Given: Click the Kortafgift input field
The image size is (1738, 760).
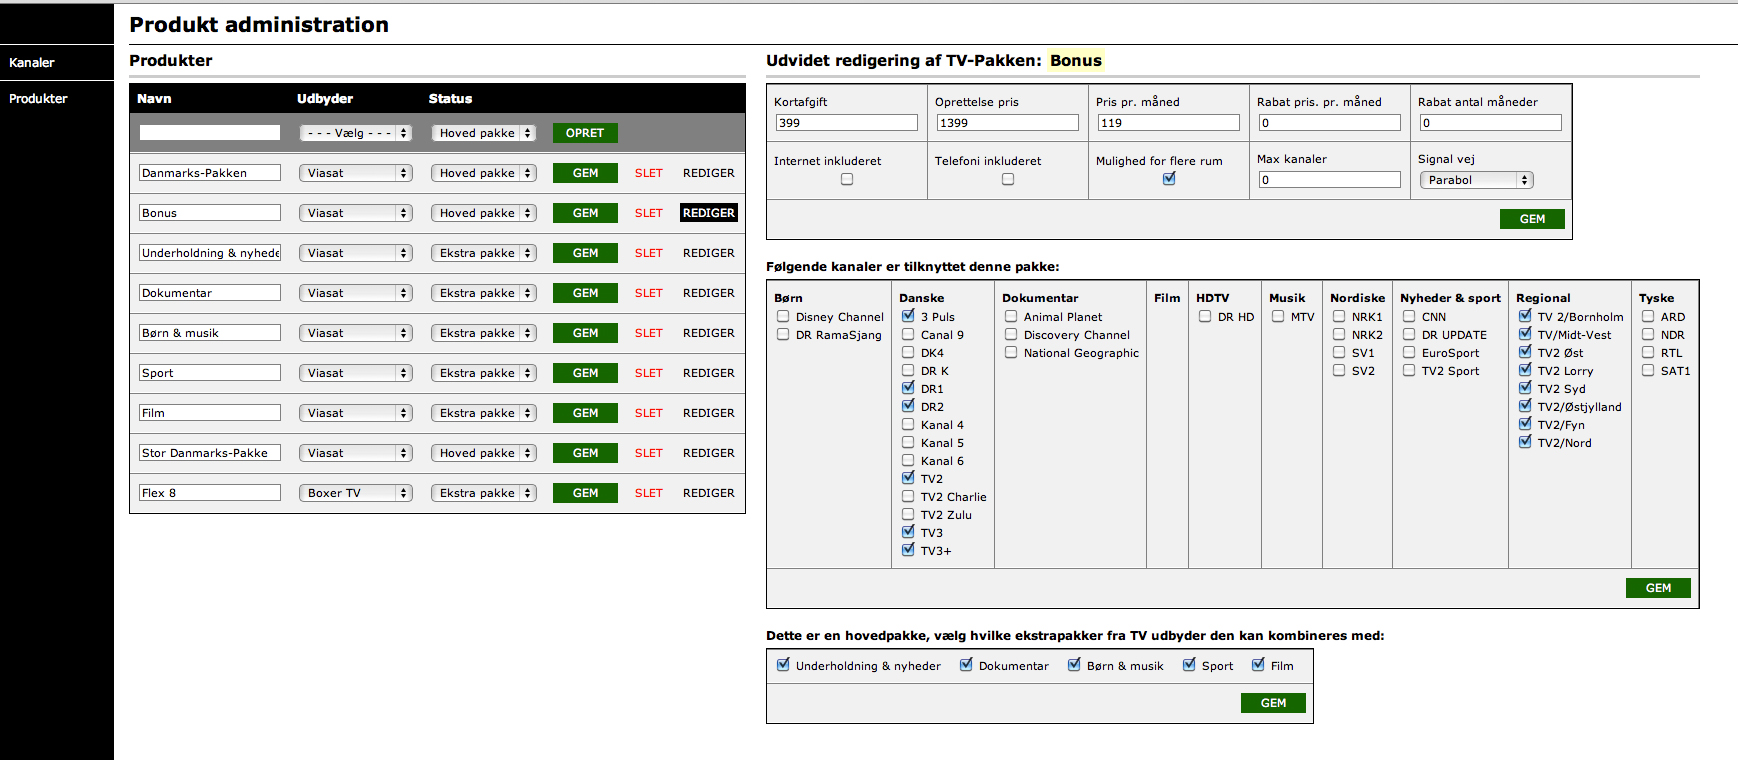Looking at the screenshot, I should [x=846, y=123].
